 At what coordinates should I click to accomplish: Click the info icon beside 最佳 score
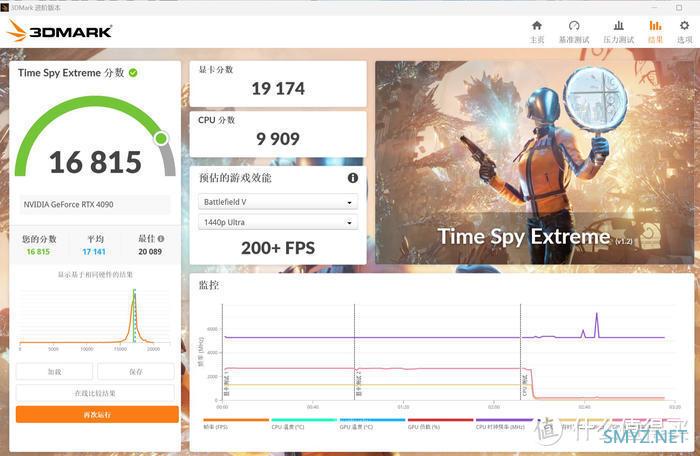(161, 238)
